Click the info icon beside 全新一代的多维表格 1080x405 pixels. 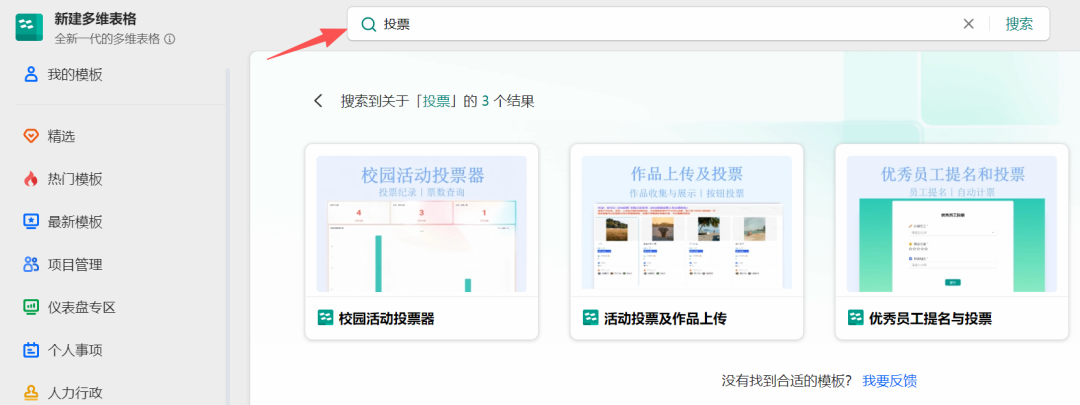point(169,39)
